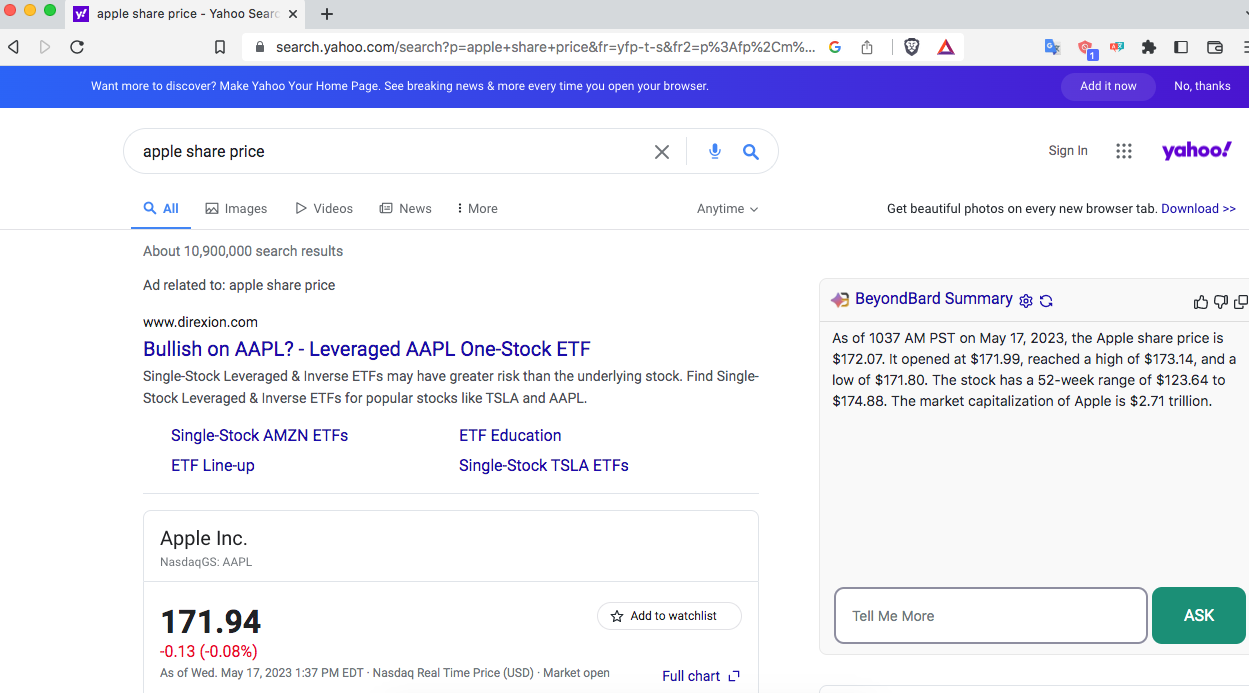Viewport: 1249px width, 693px height.
Task: Open the Brave Rewards triangle icon
Action: pos(946,47)
